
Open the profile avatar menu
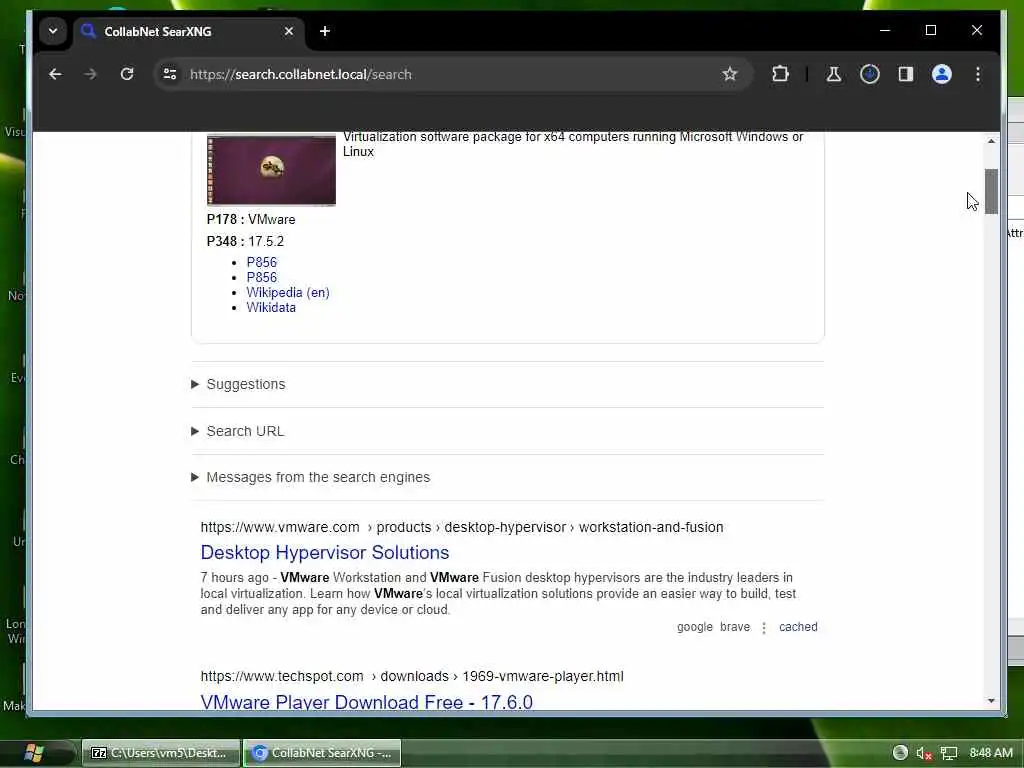942,74
